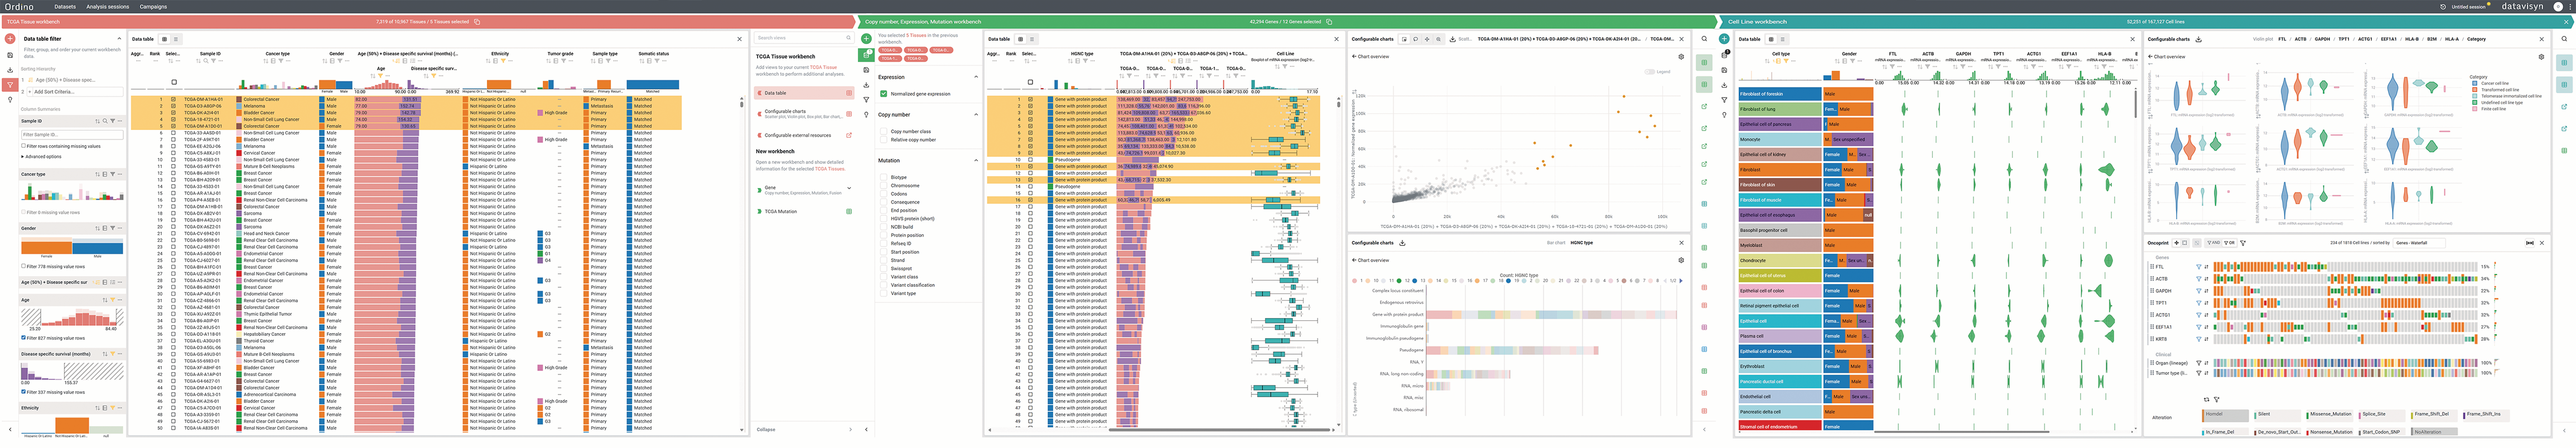This screenshot has height=448, width=2576.
Task: Click the copy icon beside '5 Tissues selected'
Action: click(477, 21)
